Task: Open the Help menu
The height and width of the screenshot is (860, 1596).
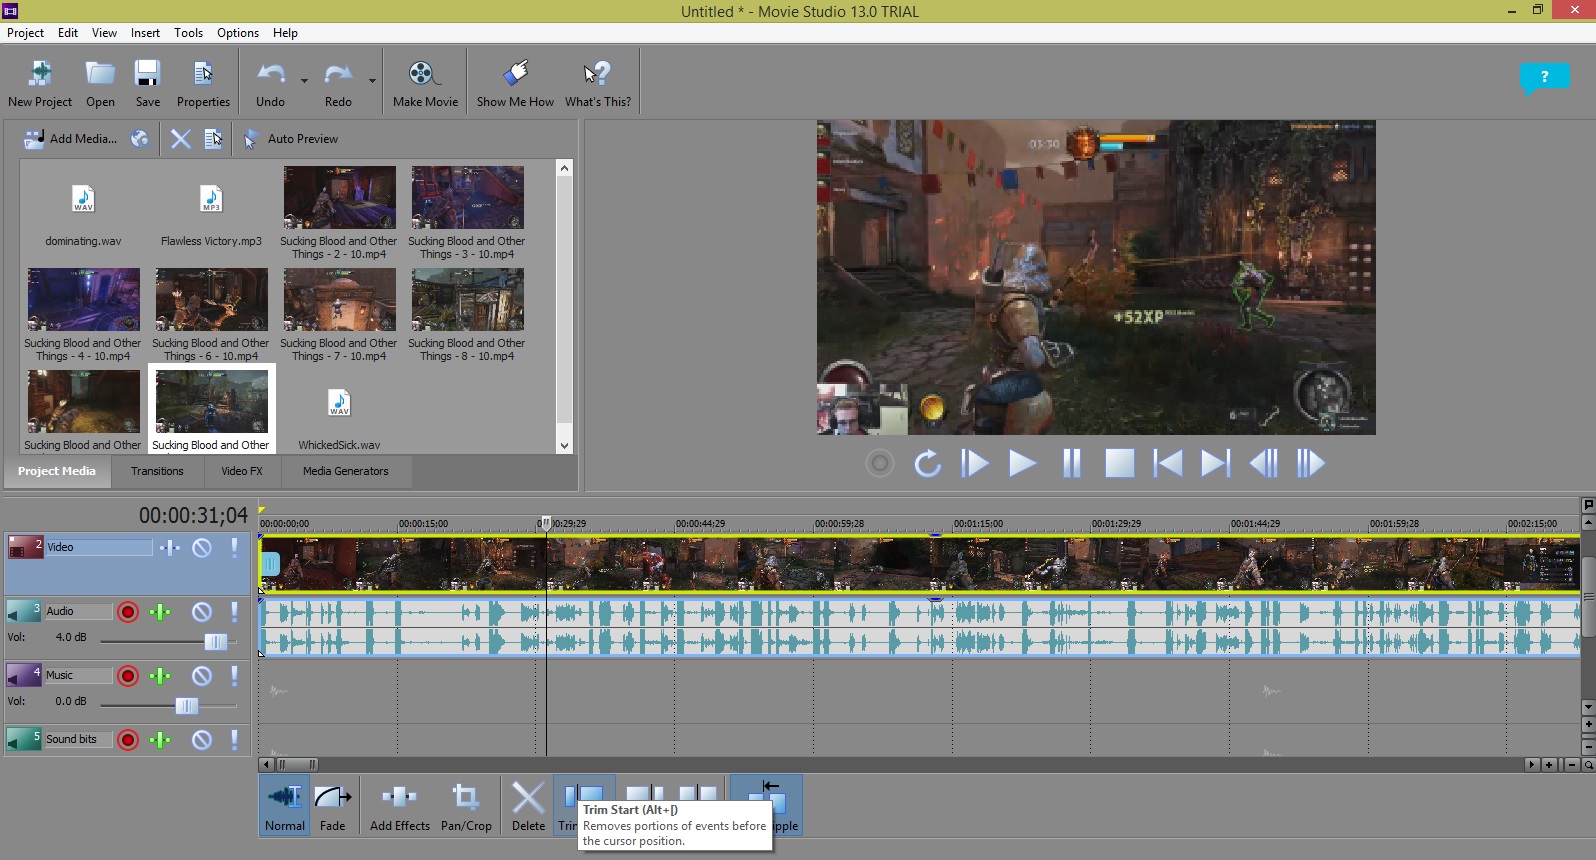Action: click(285, 33)
